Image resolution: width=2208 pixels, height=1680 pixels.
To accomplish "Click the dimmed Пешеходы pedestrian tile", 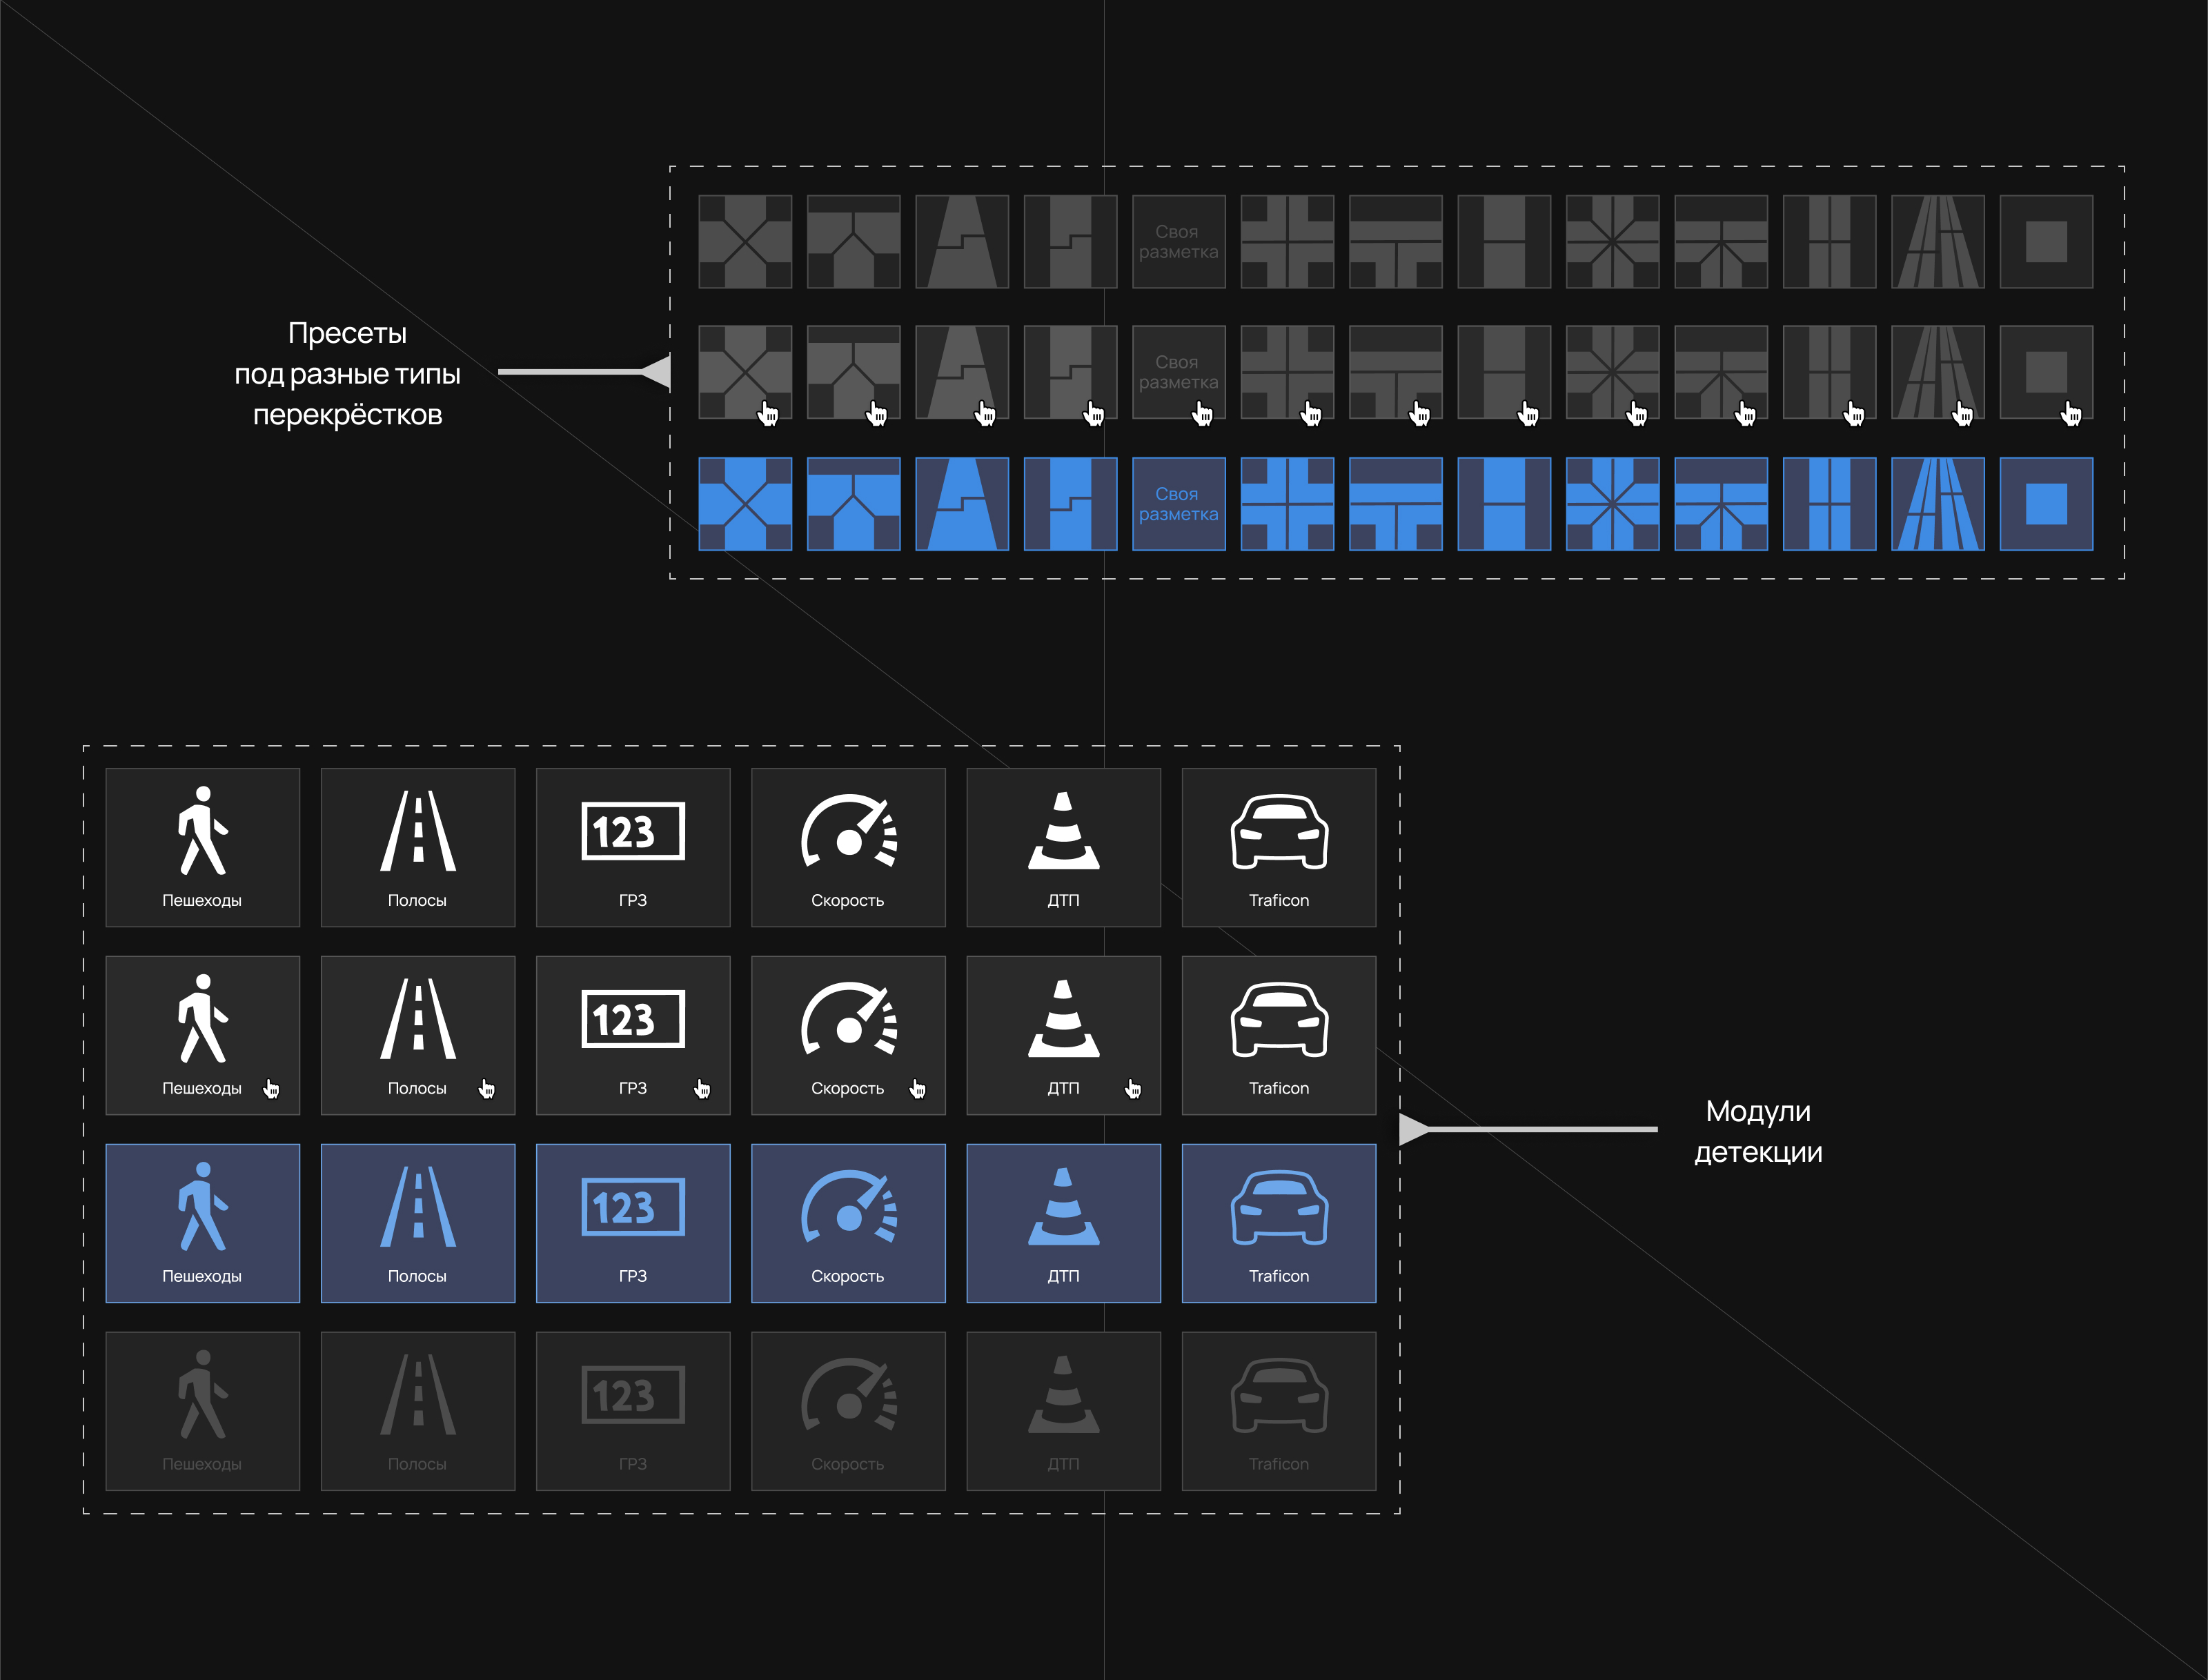I will [202, 1410].
